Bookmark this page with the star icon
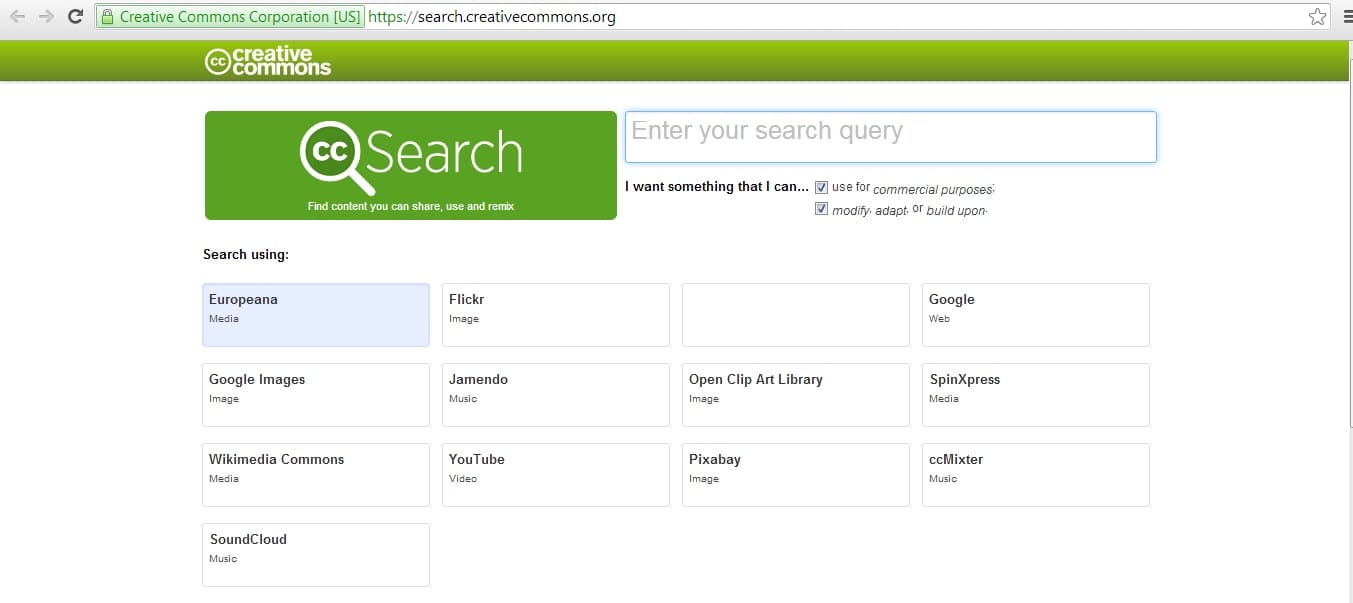The height and width of the screenshot is (603, 1353). (1318, 16)
